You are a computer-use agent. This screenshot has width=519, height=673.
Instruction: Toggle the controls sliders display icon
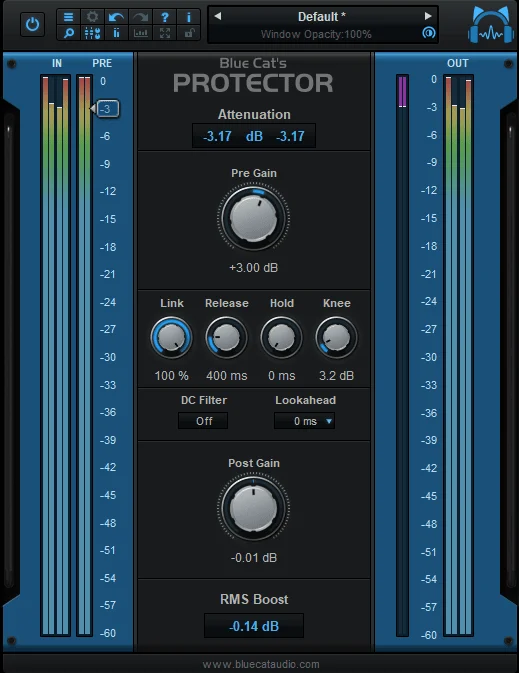coord(92,33)
